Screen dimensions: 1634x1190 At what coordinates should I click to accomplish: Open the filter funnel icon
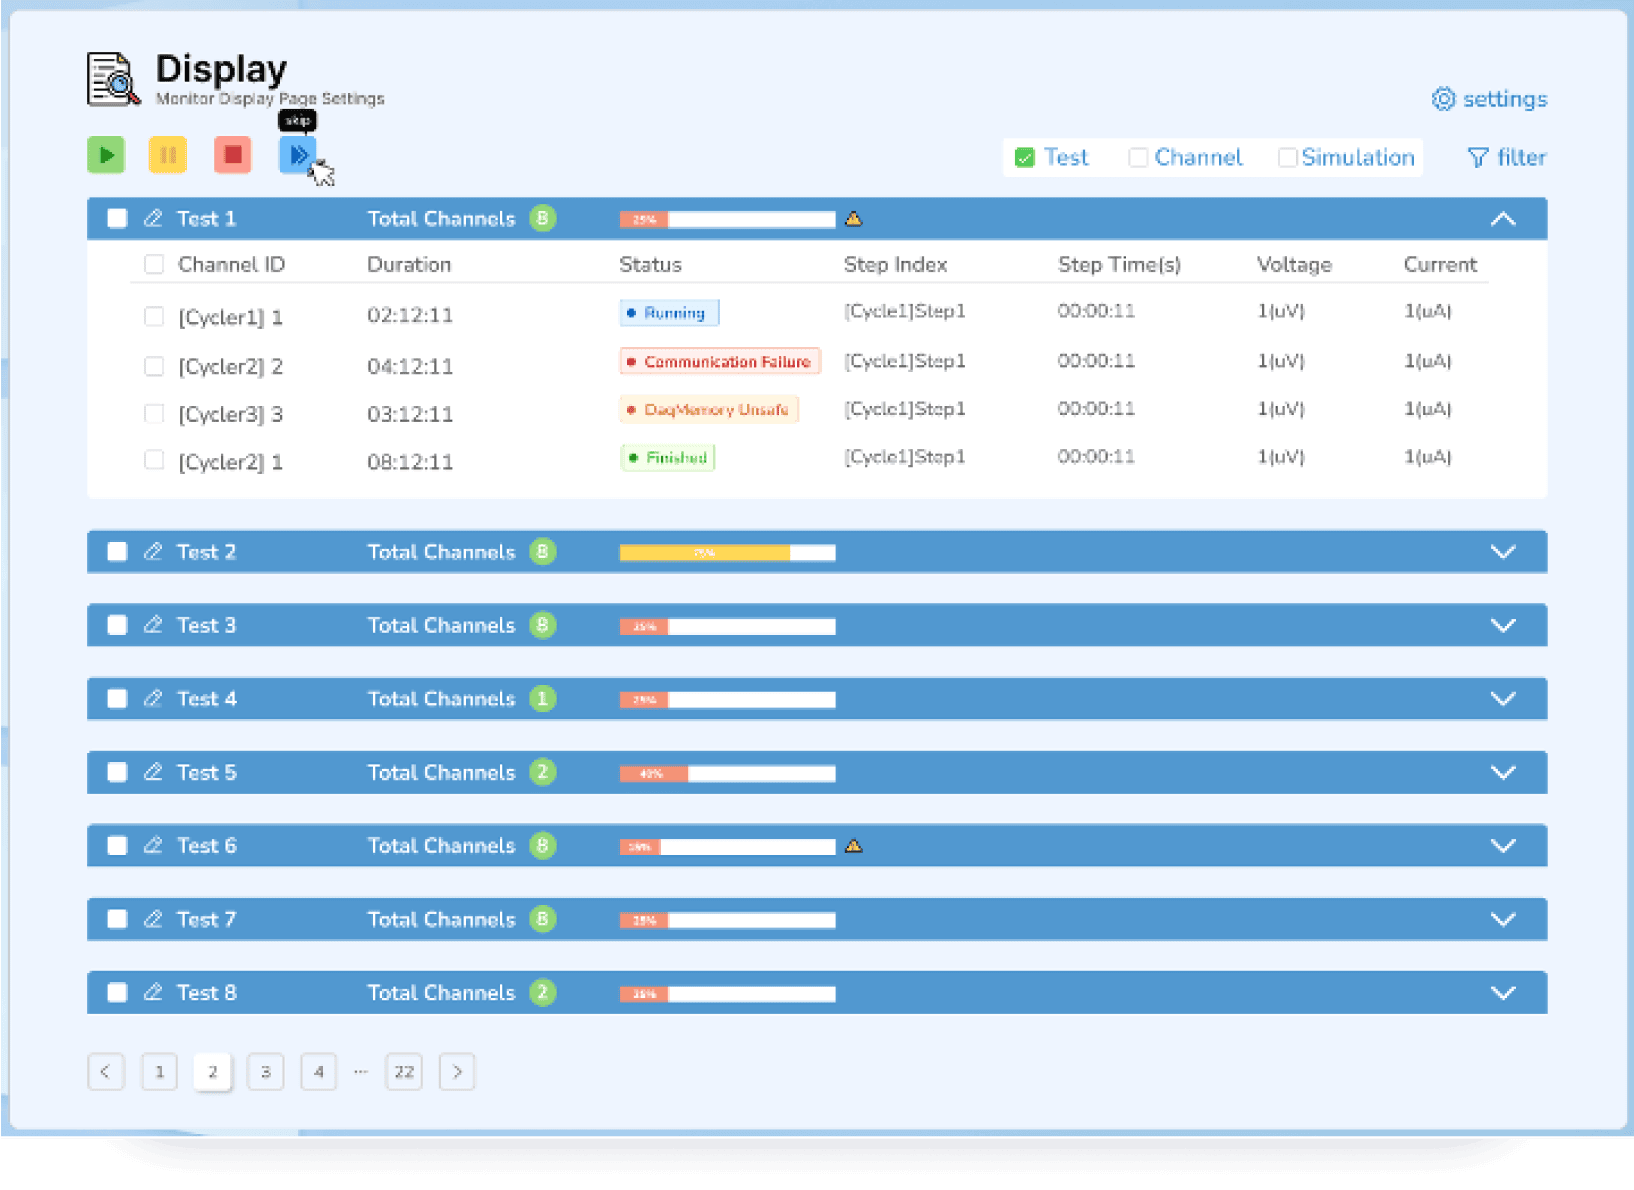point(1478,158)
